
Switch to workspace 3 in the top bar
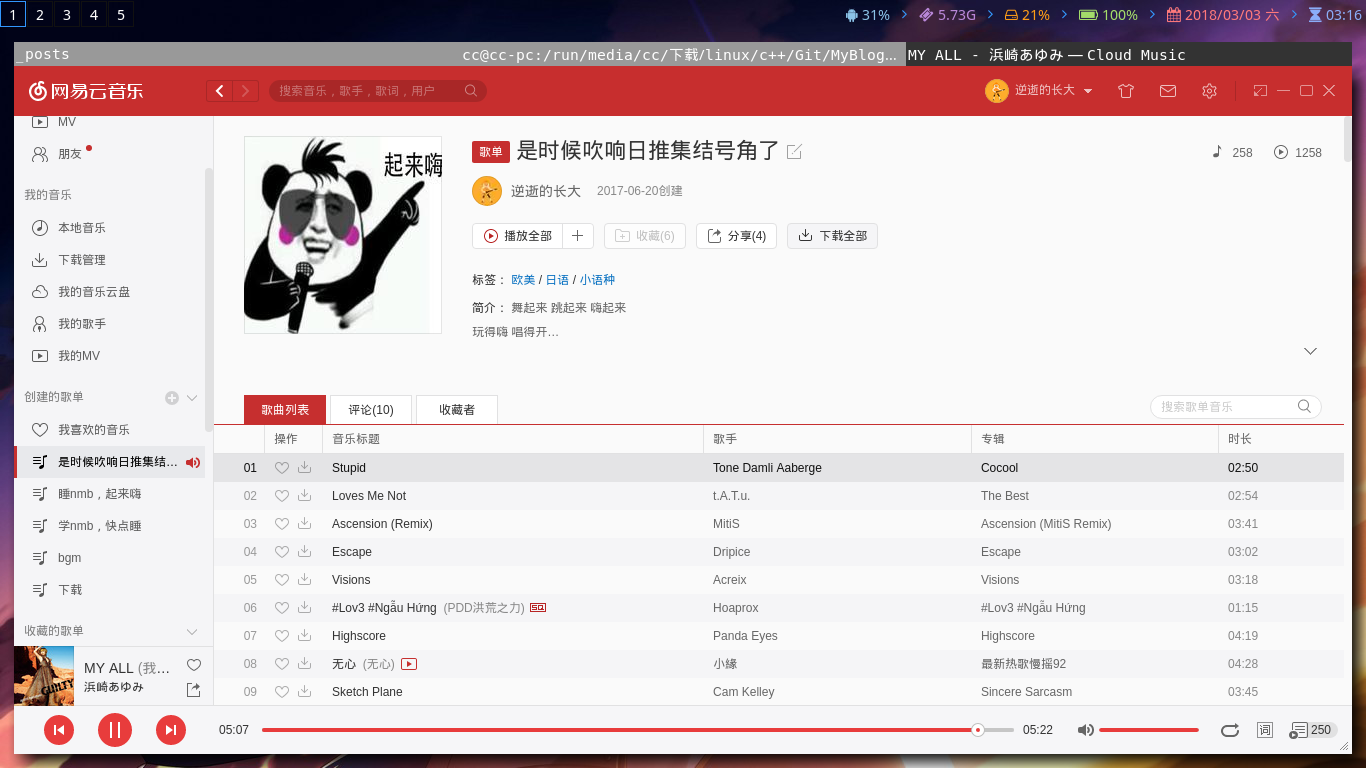(66, 15)
